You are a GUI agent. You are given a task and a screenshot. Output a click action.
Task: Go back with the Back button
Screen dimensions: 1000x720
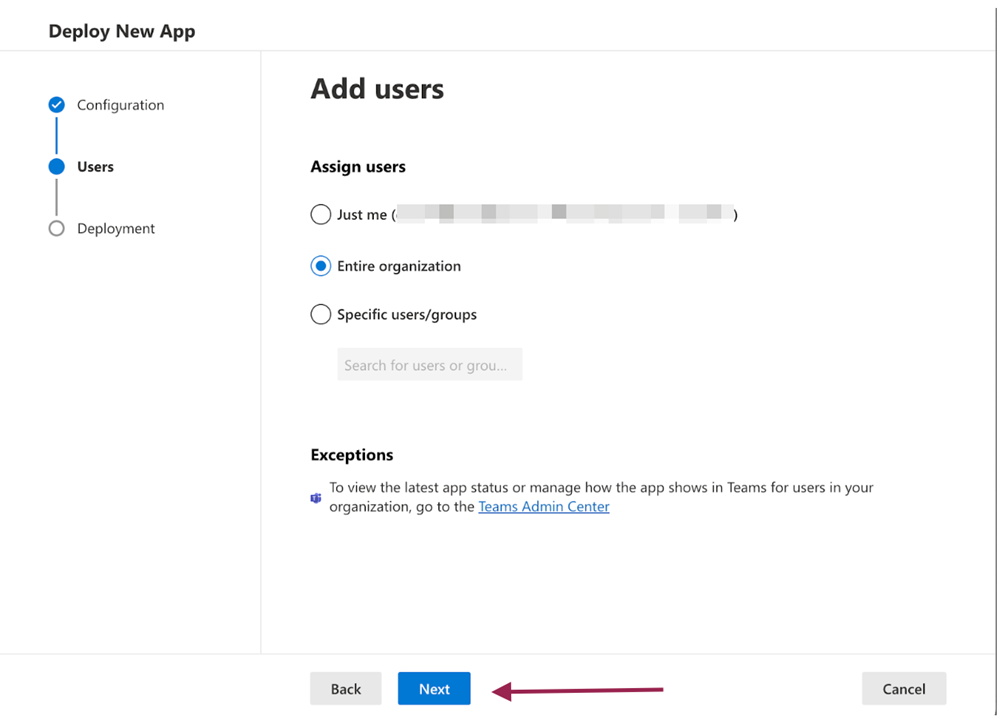(x=345, y=689)
